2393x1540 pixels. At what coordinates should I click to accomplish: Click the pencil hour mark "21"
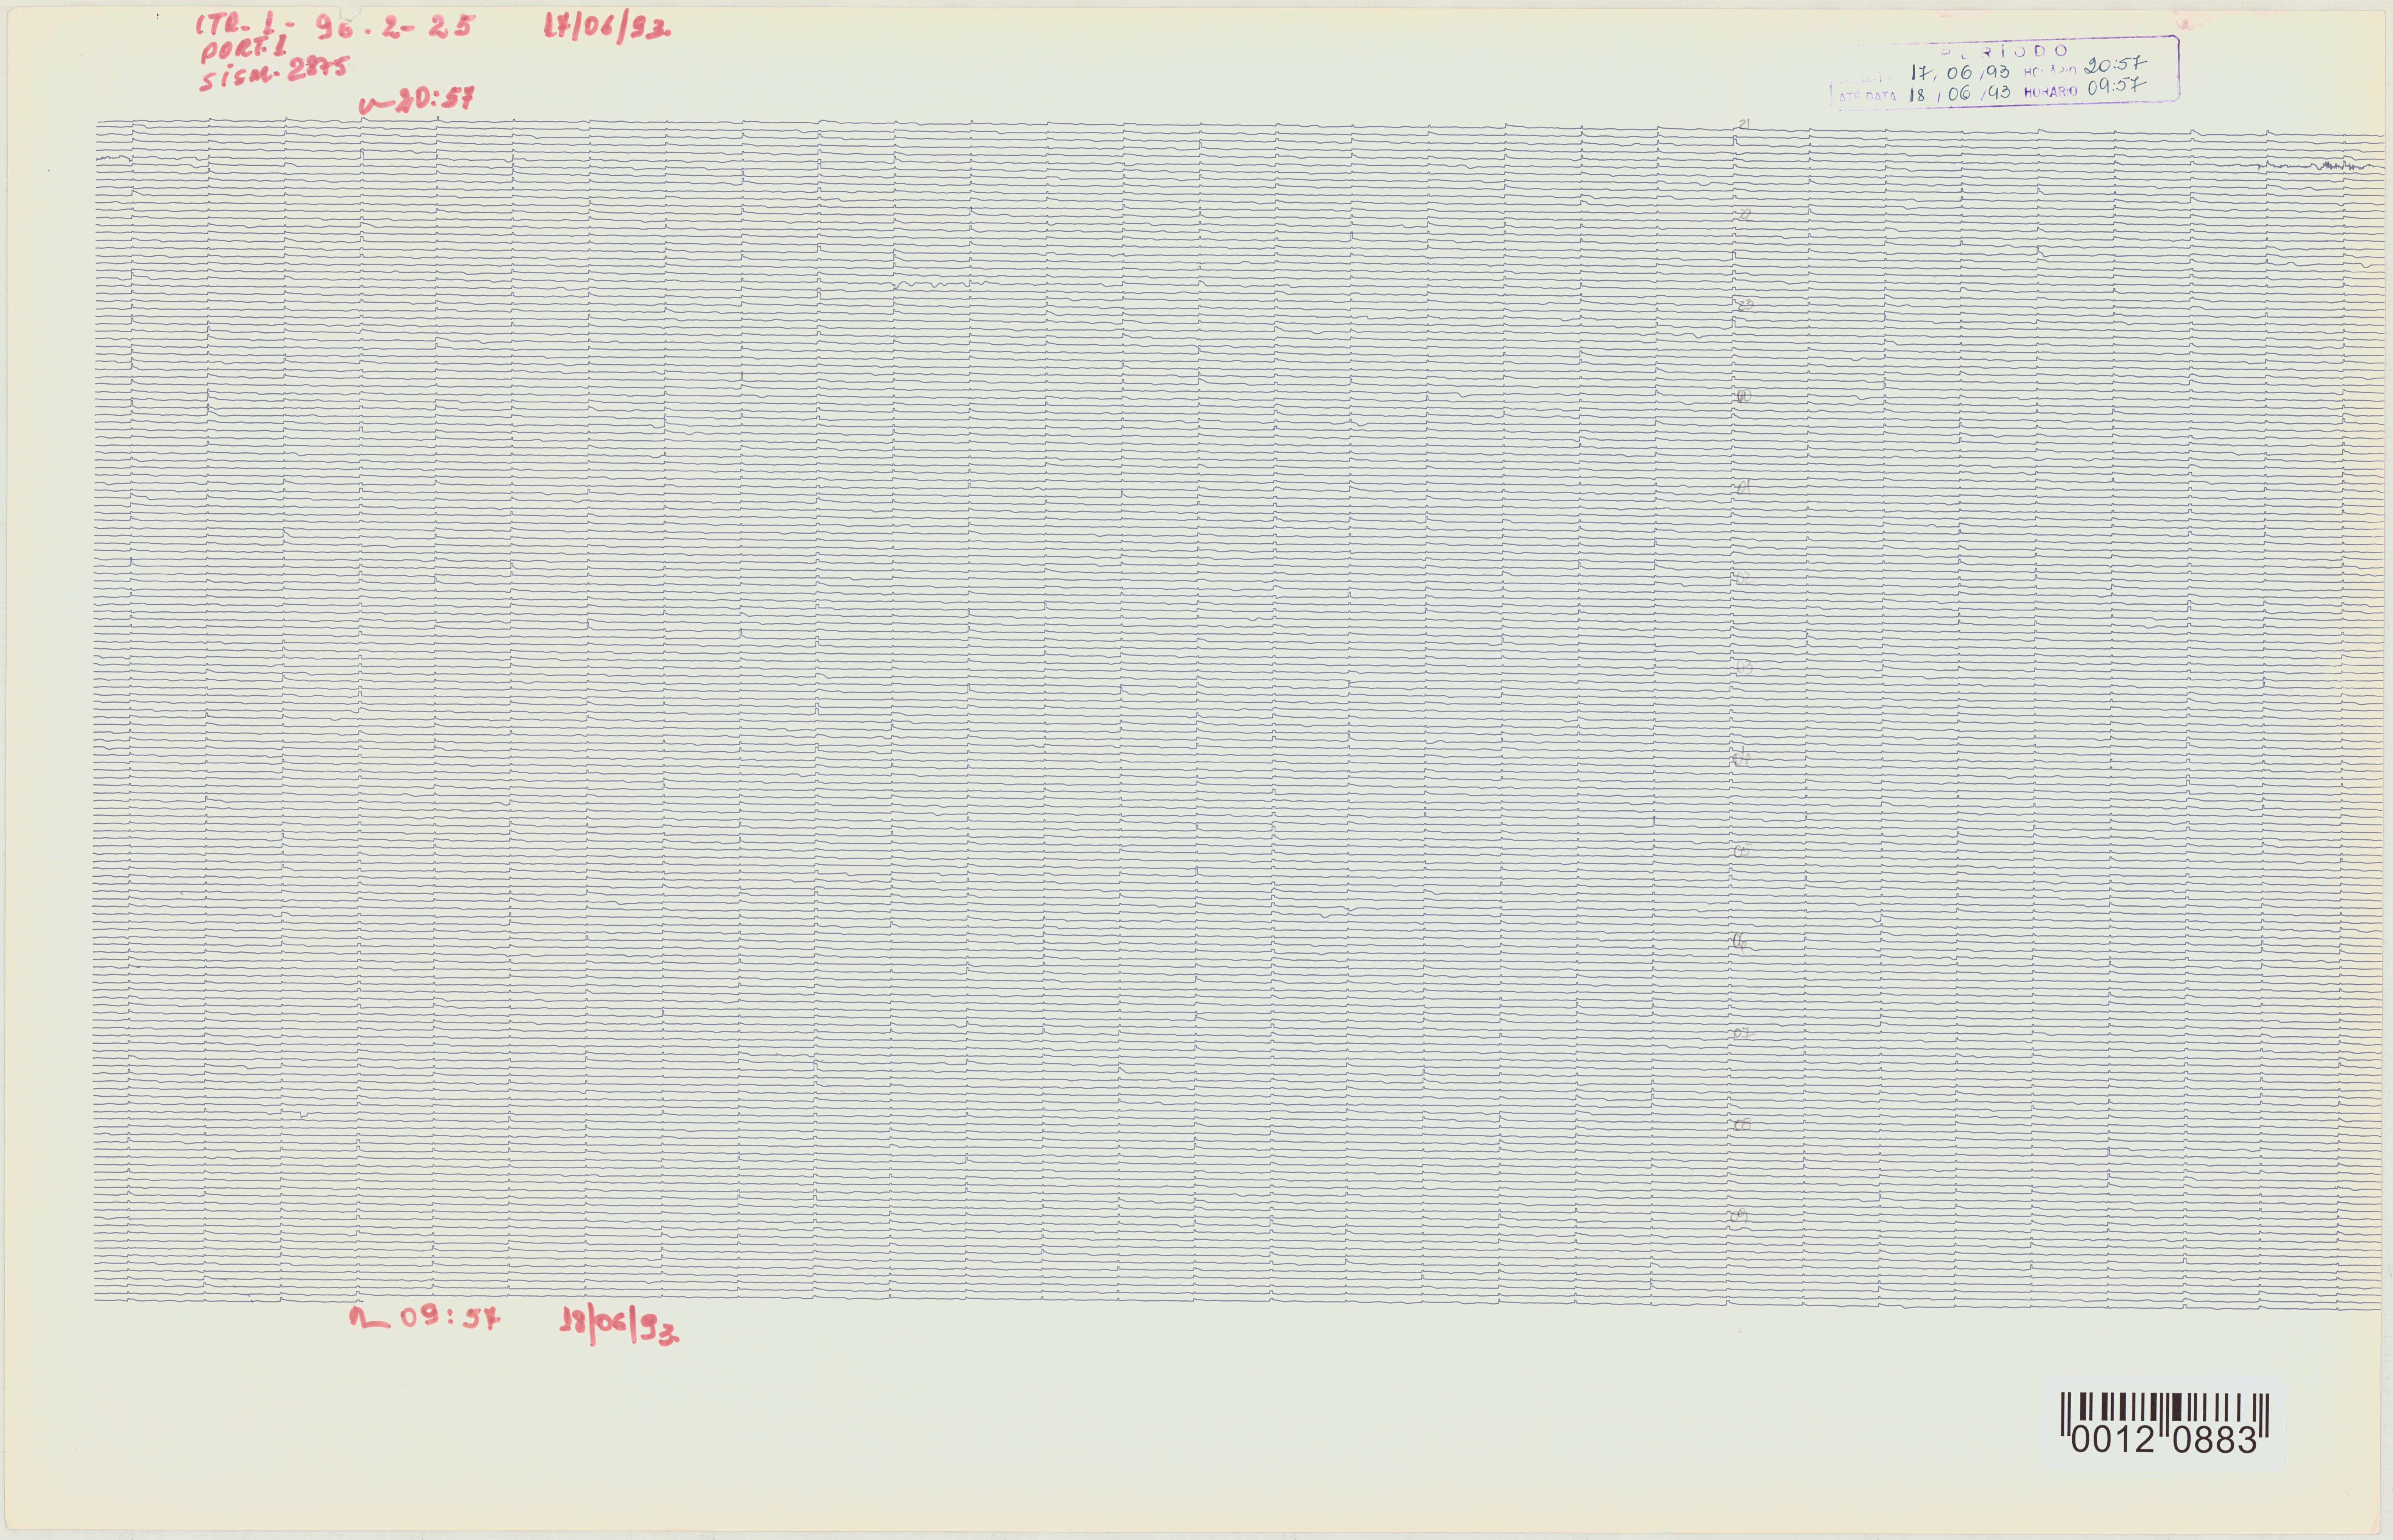pos(1744,124)
